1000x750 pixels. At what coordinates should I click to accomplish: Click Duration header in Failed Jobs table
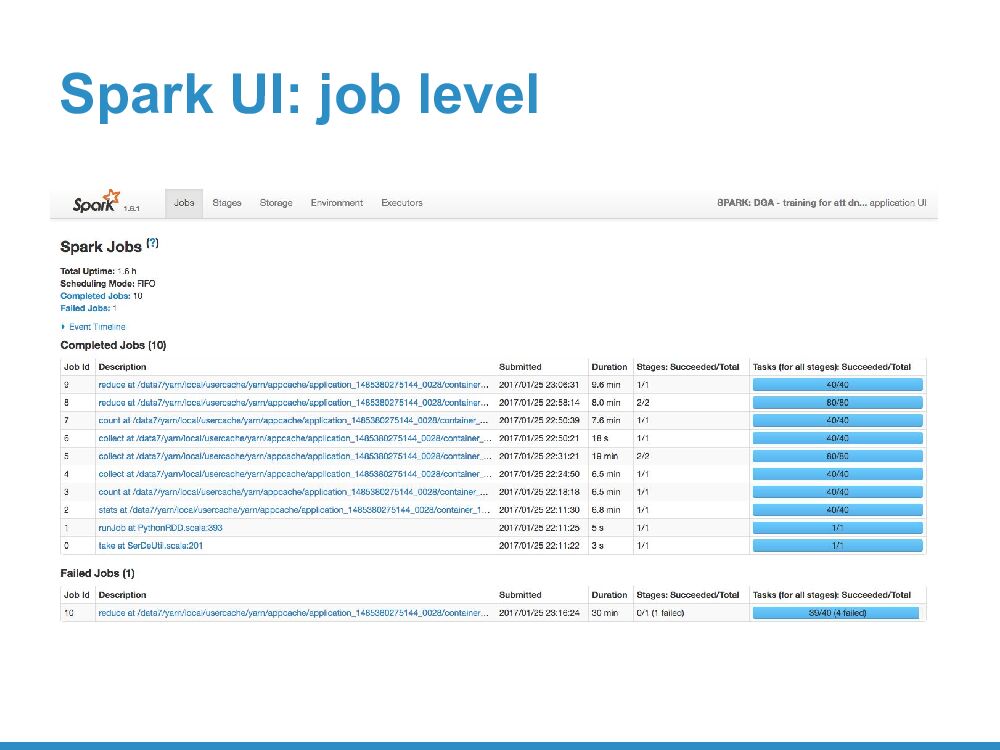(609, 594)
